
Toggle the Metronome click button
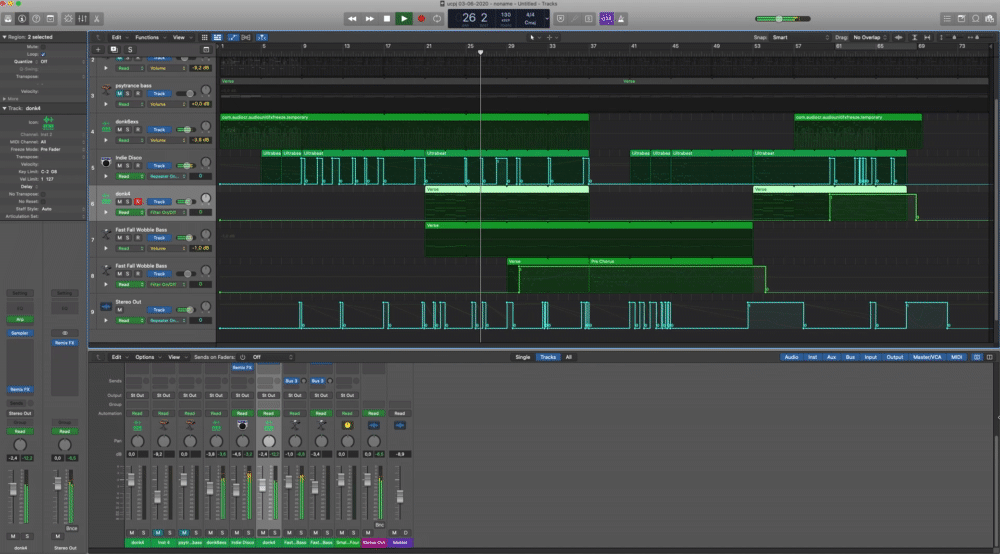[623, 18]
